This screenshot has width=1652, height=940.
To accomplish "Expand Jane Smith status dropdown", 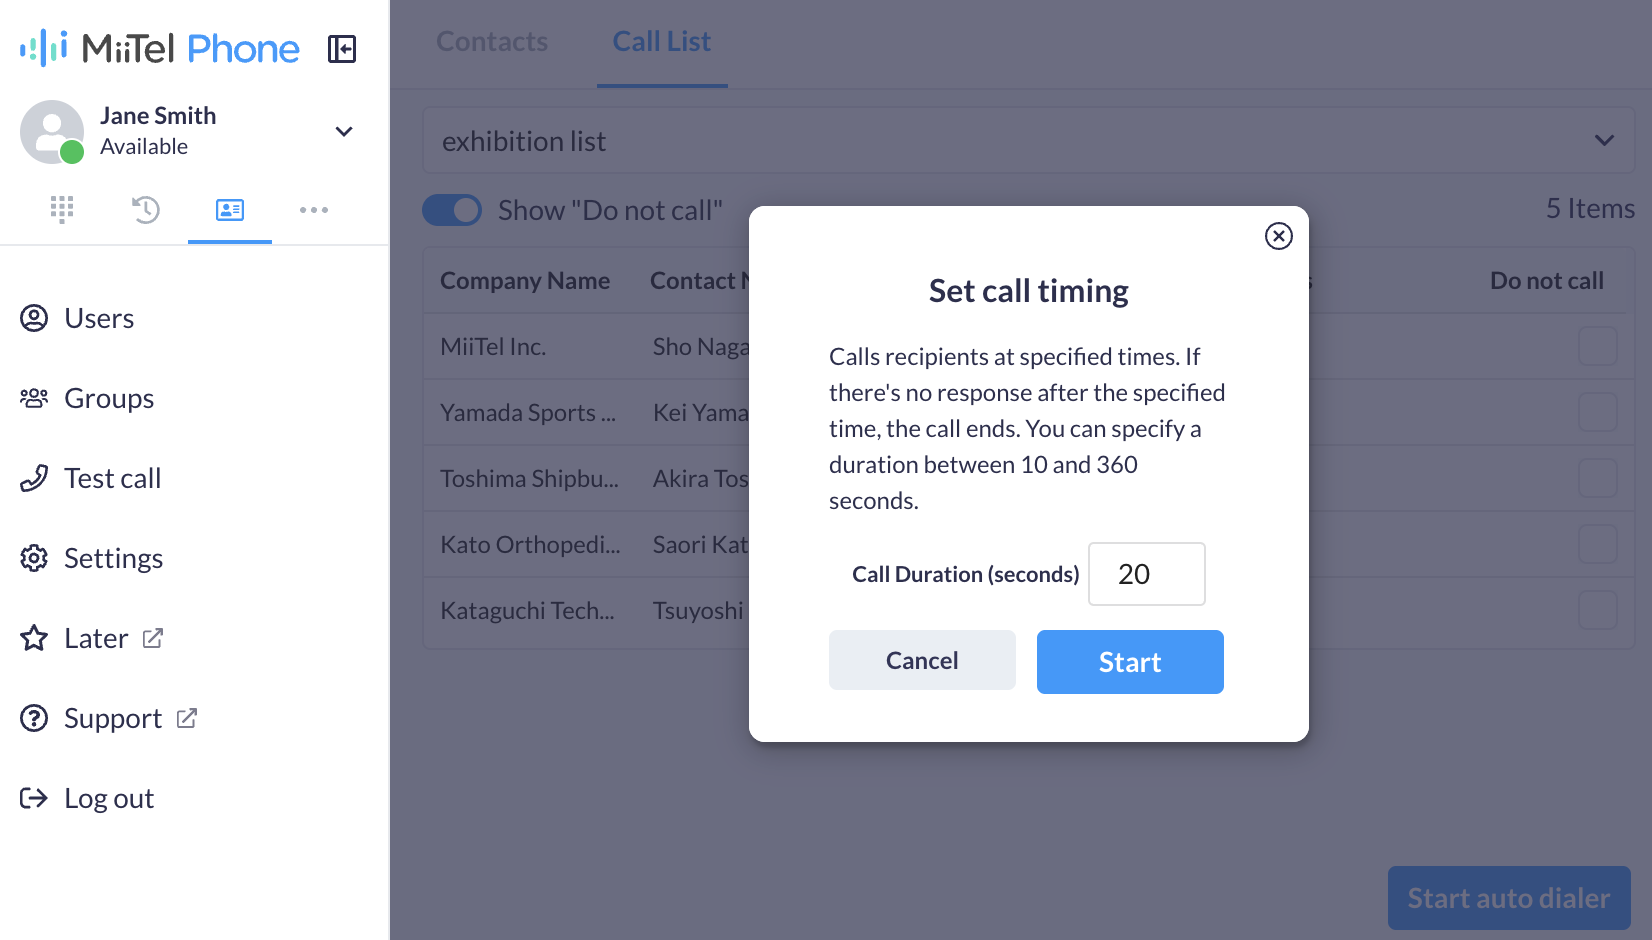I will tap(344, 132).
